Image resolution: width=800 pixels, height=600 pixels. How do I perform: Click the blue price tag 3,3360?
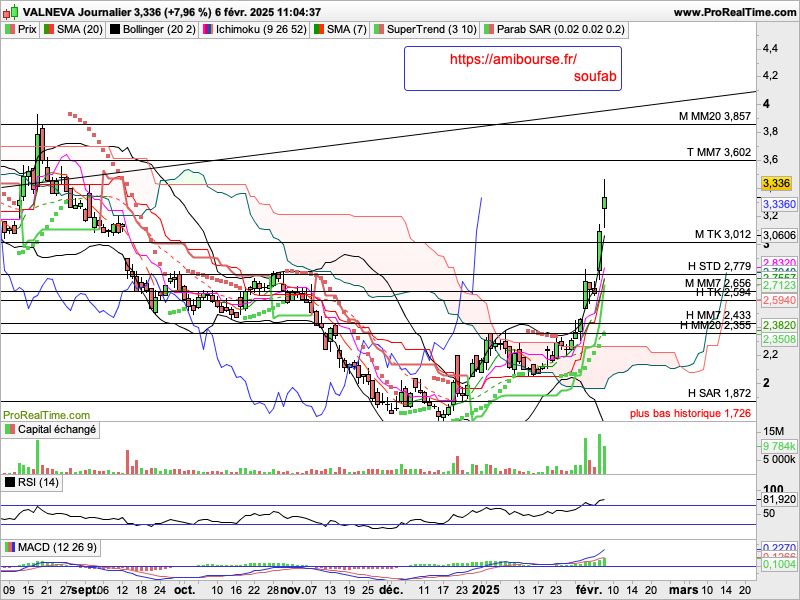pos(779,204)
